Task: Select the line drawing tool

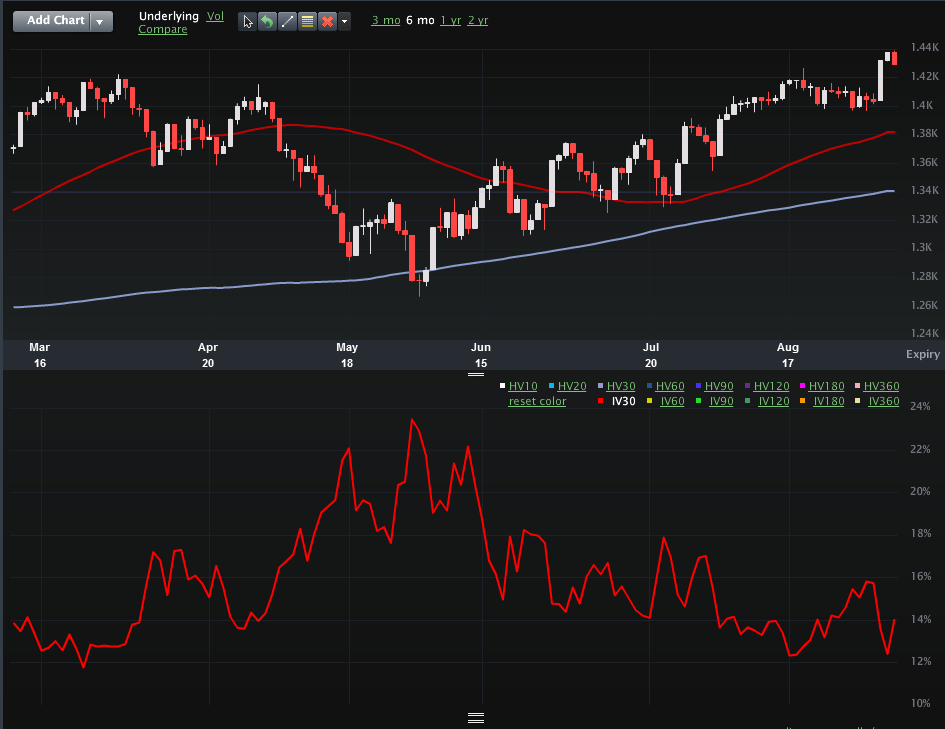Action: [287, 22]
